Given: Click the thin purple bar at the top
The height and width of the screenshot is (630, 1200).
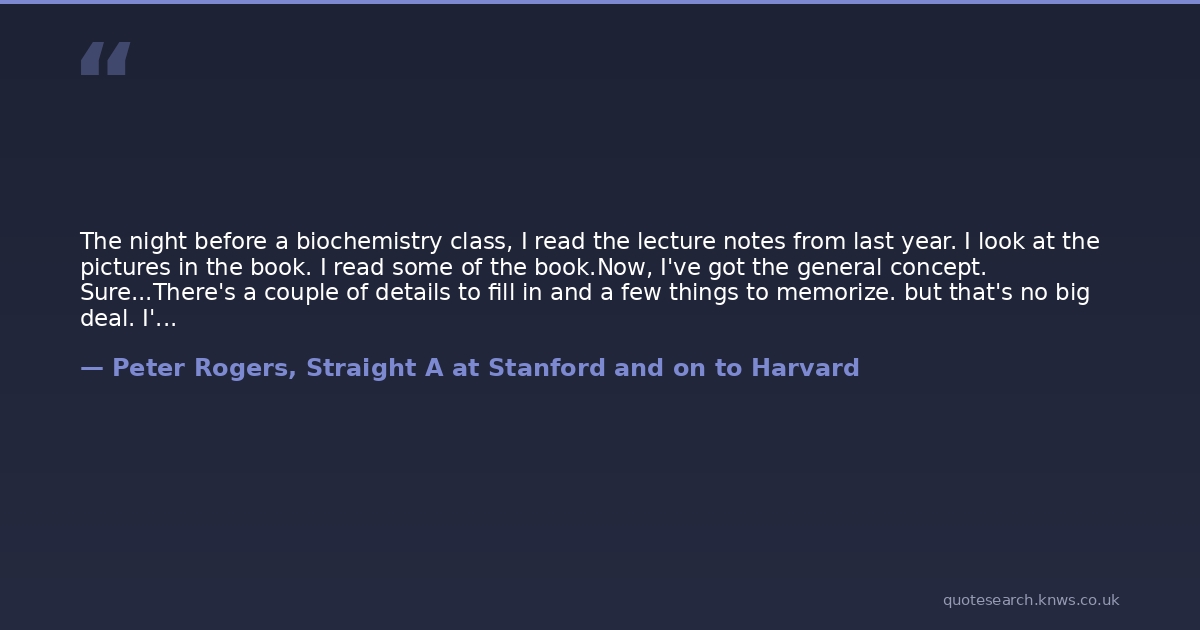Looking at the screenshot, I should 600,2.
